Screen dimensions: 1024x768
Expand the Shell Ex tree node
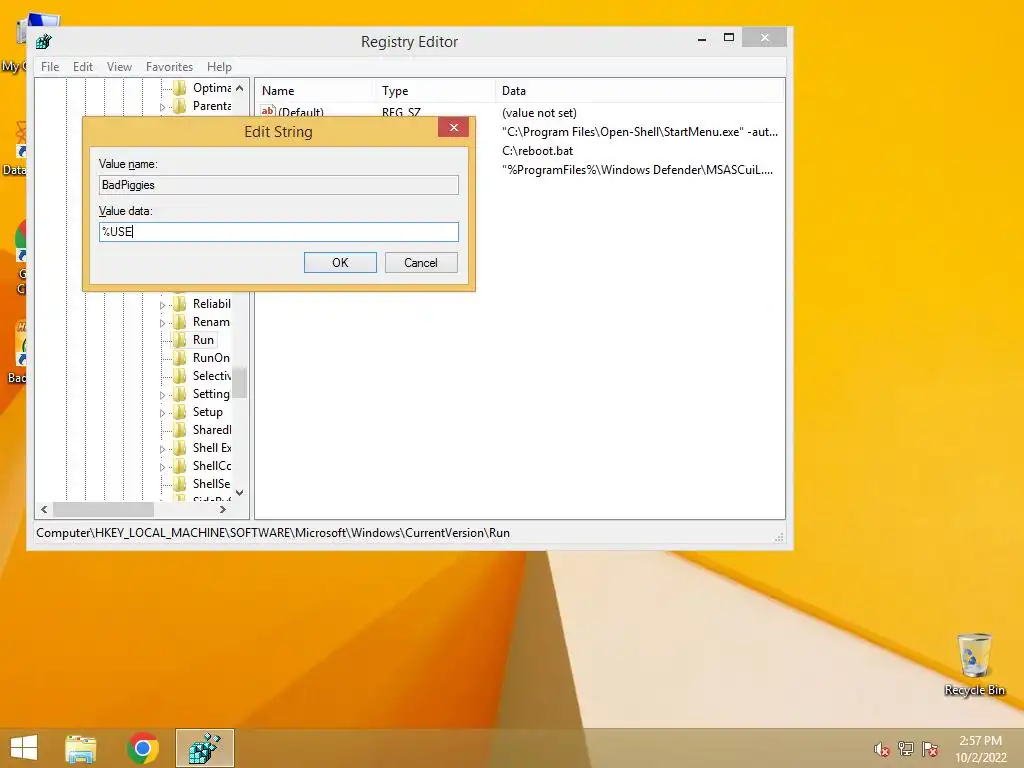(x=163, y=449)
